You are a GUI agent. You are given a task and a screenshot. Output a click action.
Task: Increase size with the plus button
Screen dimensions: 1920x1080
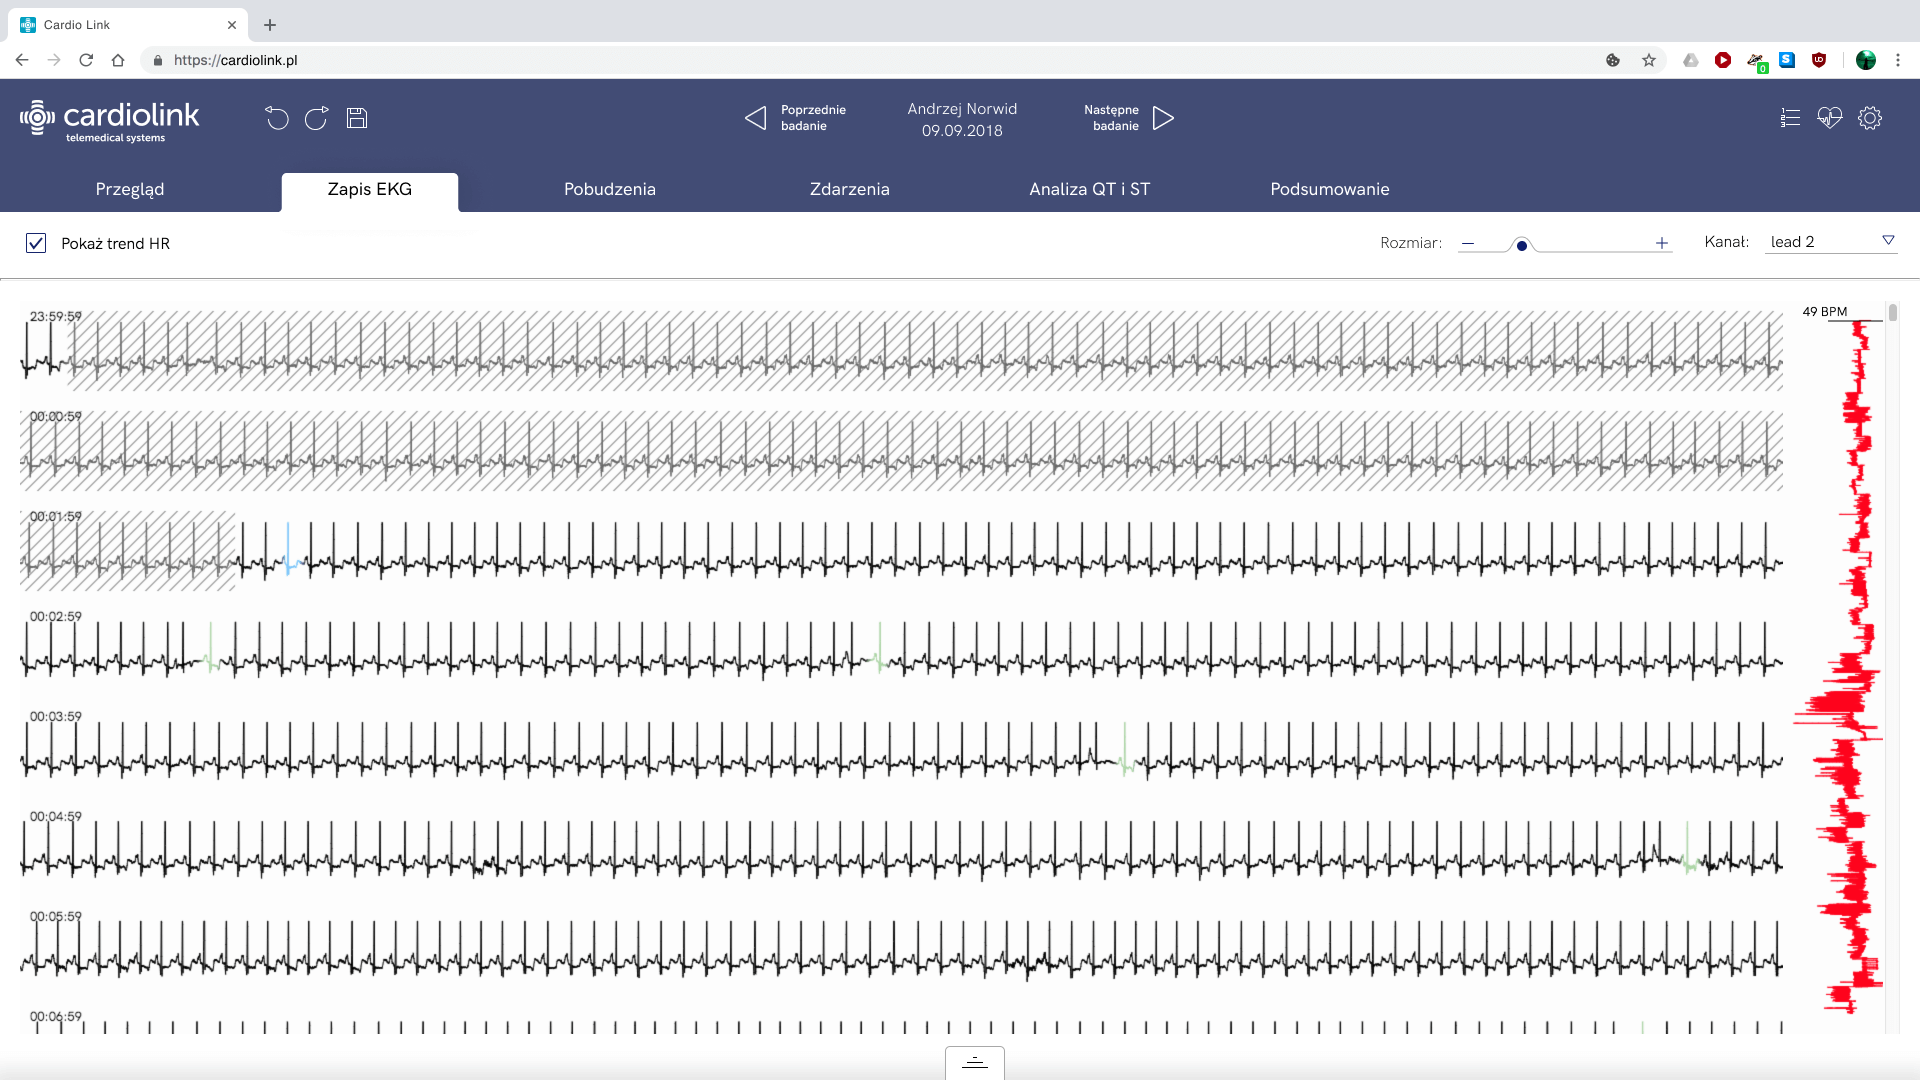pyautogui.click(x=1661, y=243)
